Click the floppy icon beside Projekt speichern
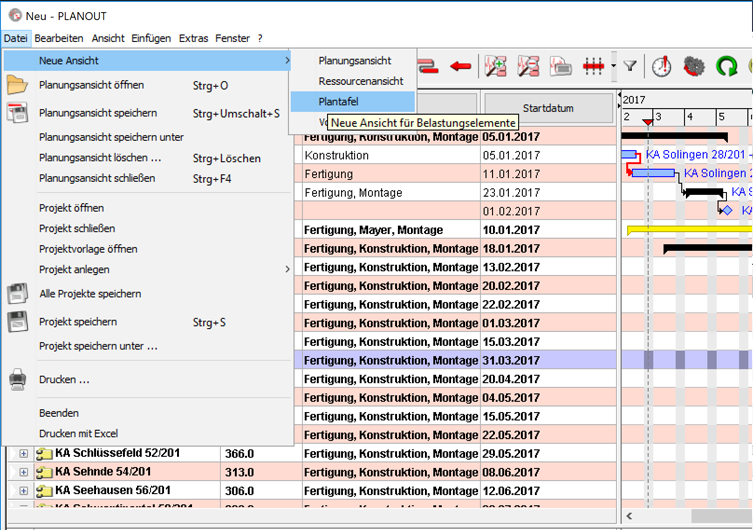 (x=17, y=322)
